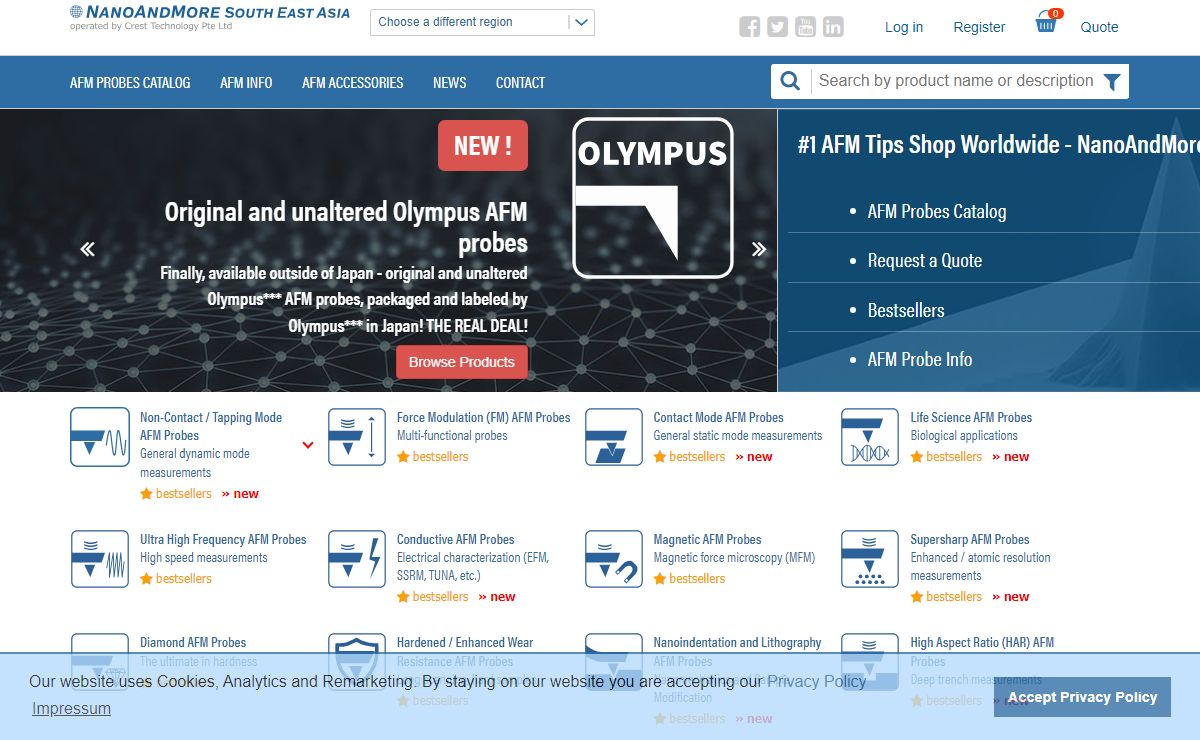Screen dimensions: 1200x740
Task: Click the Register link
Action: (x=979, y=27)
